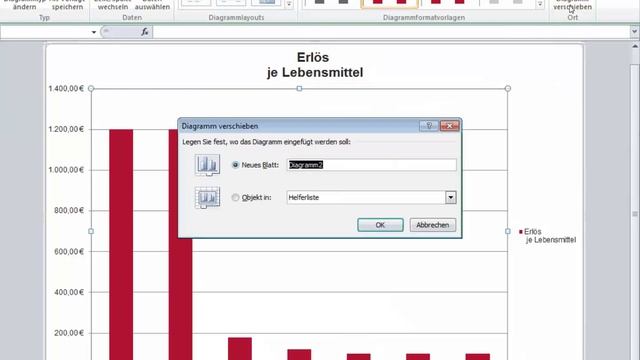Expand the formula bar with right-edge arrow
This screenshot has width=640, height=360.
click(x=634, y=31)
